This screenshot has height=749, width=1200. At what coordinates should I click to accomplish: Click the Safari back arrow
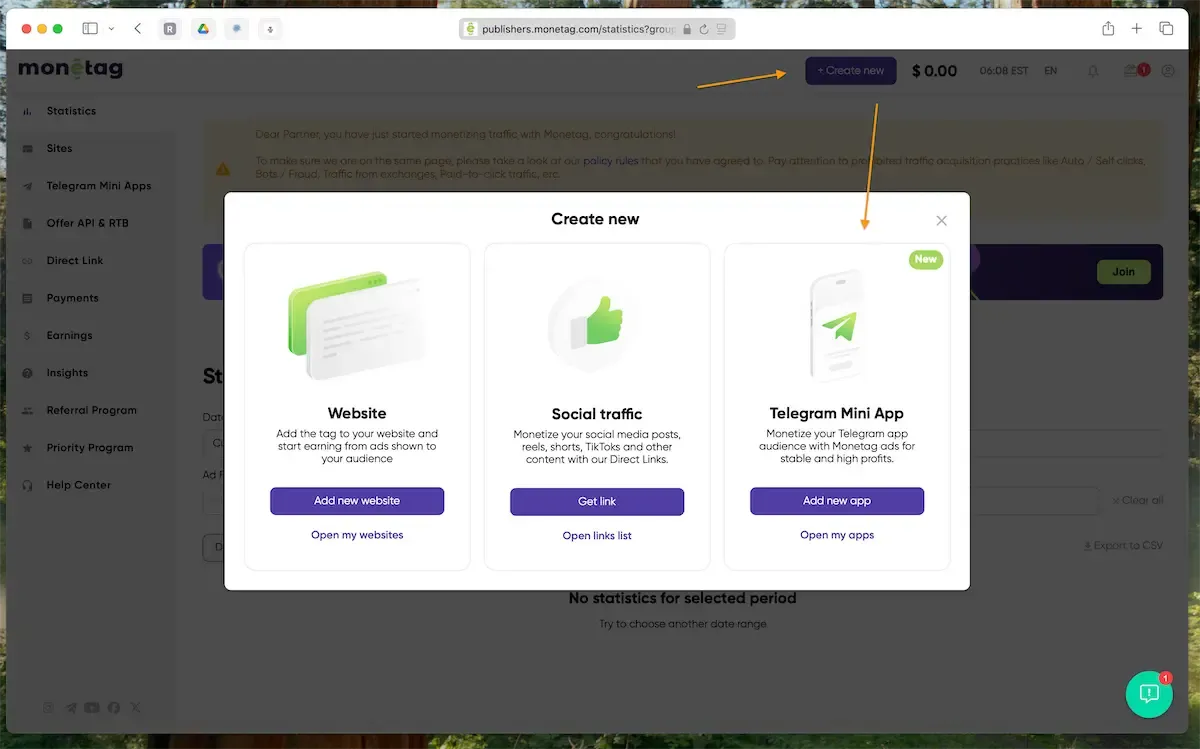137,29
